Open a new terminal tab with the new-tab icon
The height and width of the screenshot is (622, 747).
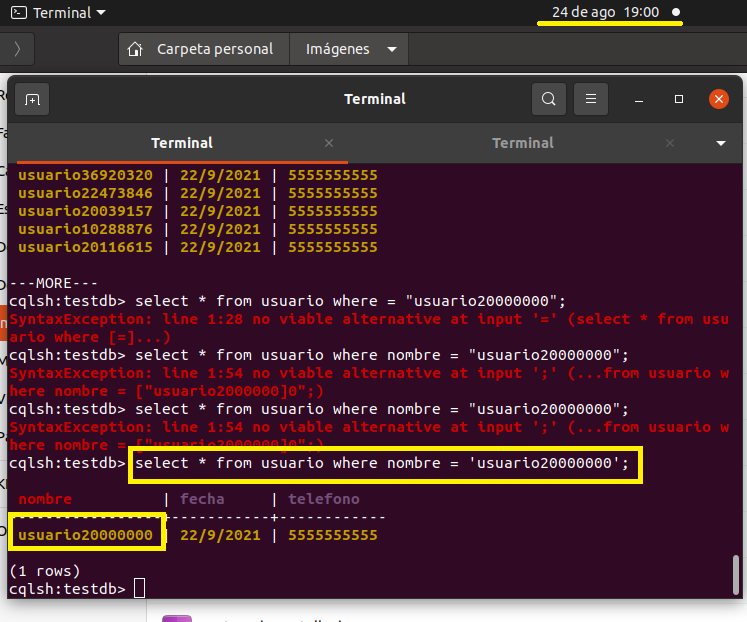[x=32, y=99]
